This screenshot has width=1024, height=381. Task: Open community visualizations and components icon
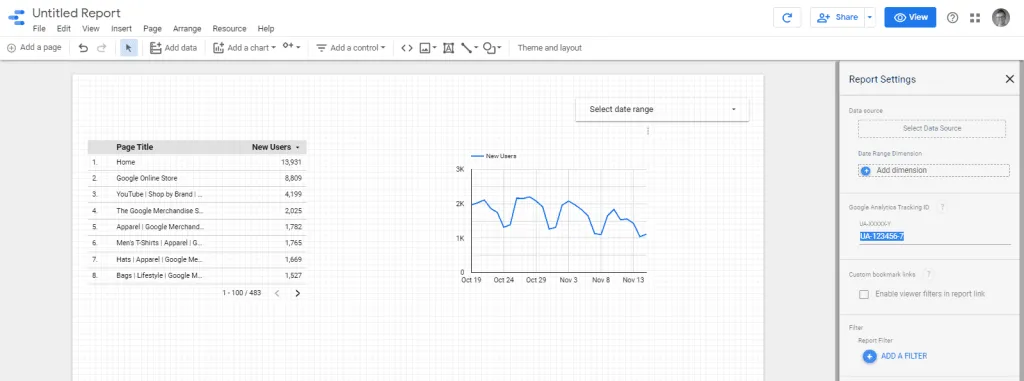(x=291, y=47)
